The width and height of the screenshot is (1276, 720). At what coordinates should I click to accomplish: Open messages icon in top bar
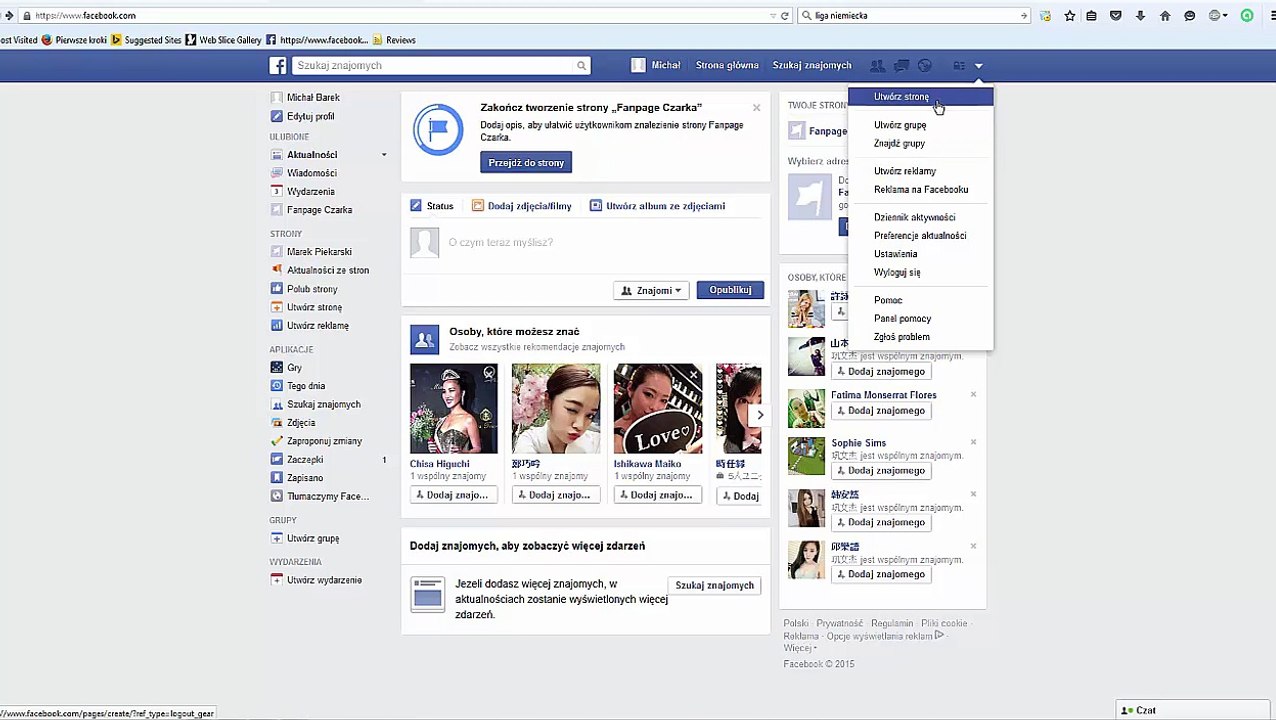(901, 66)
